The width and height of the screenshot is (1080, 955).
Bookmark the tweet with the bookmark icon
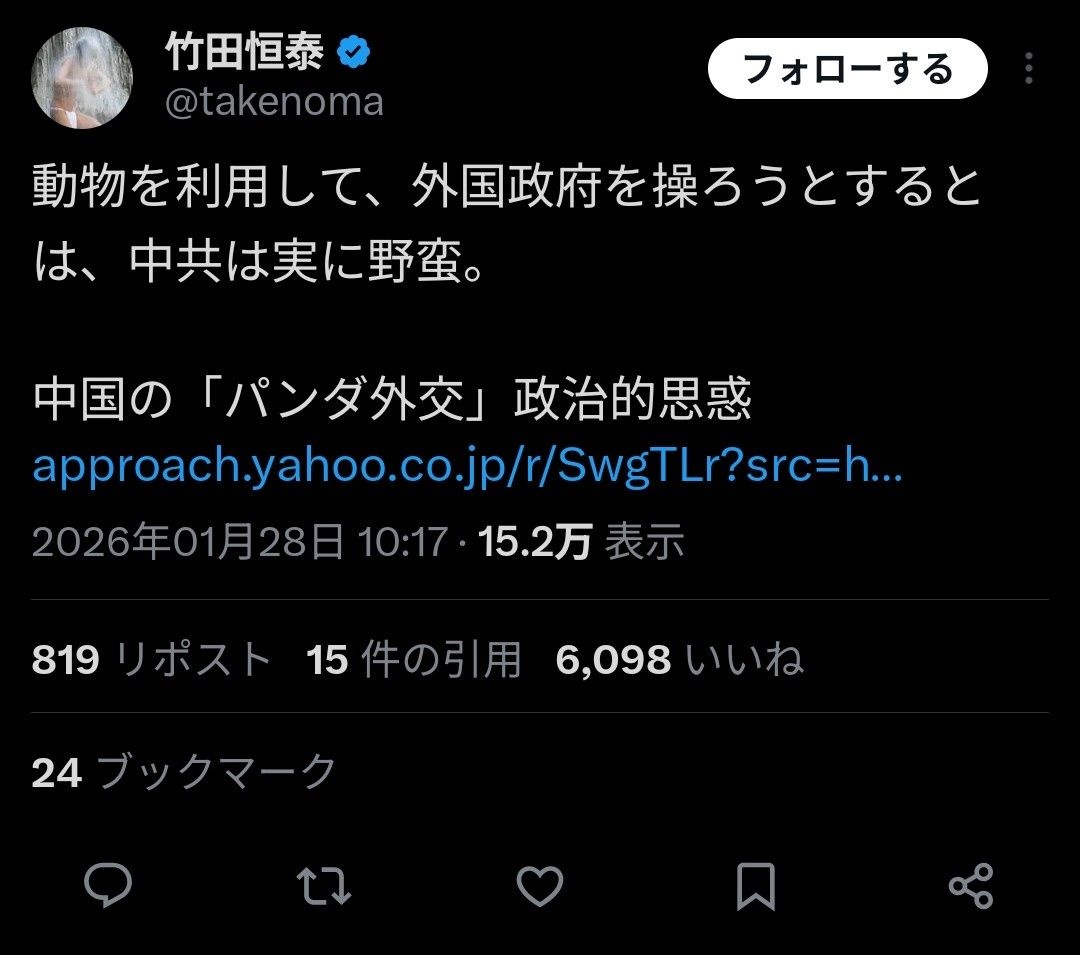[756, 886]
